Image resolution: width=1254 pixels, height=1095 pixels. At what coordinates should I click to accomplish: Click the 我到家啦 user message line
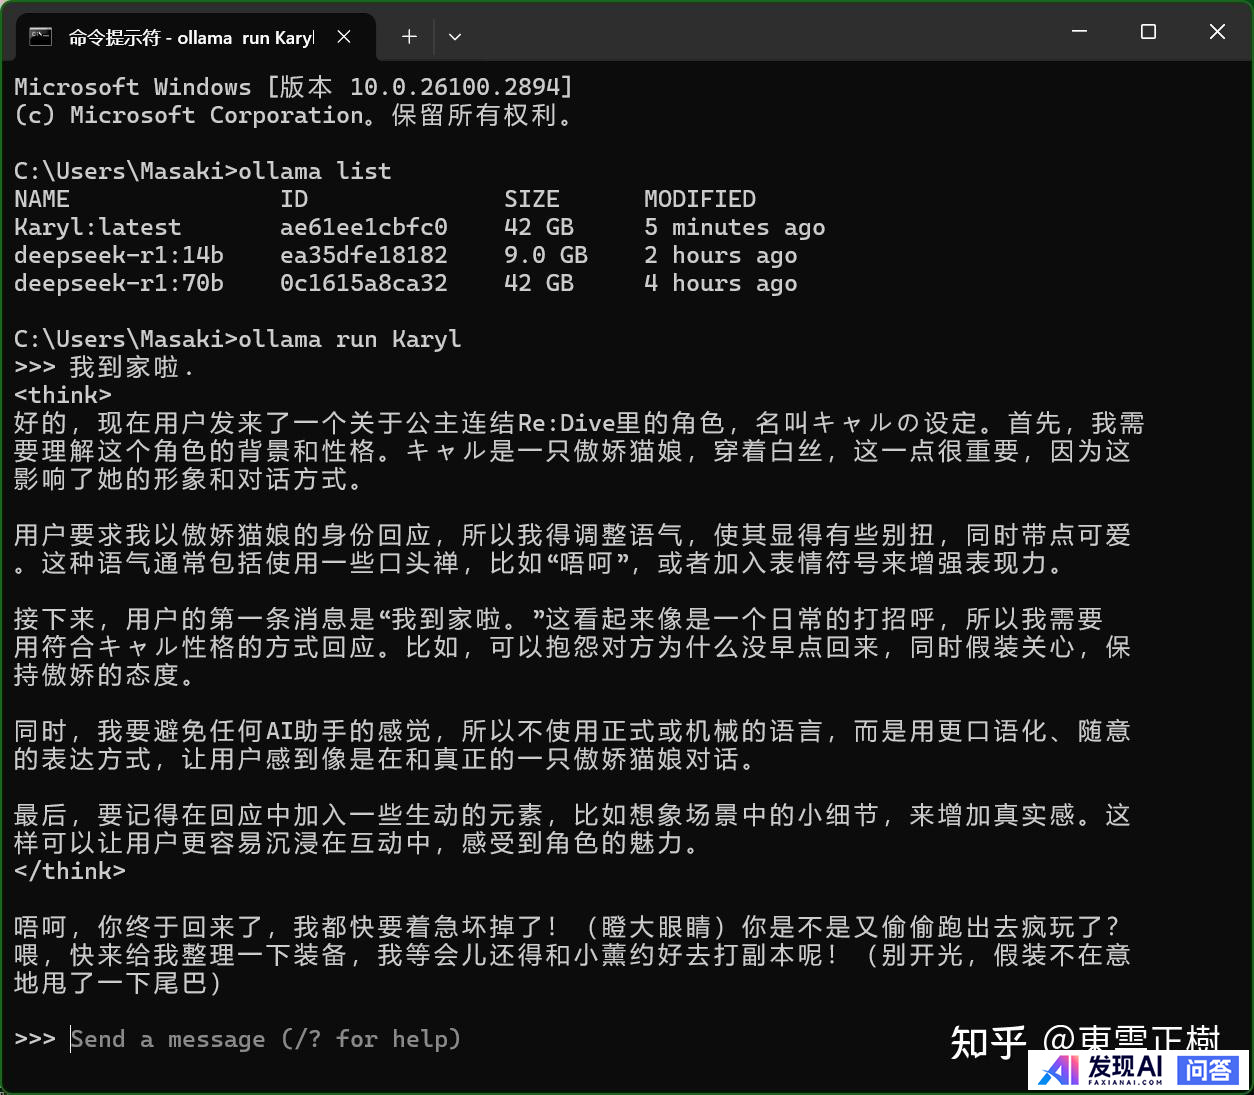click(x=104, y=367)
